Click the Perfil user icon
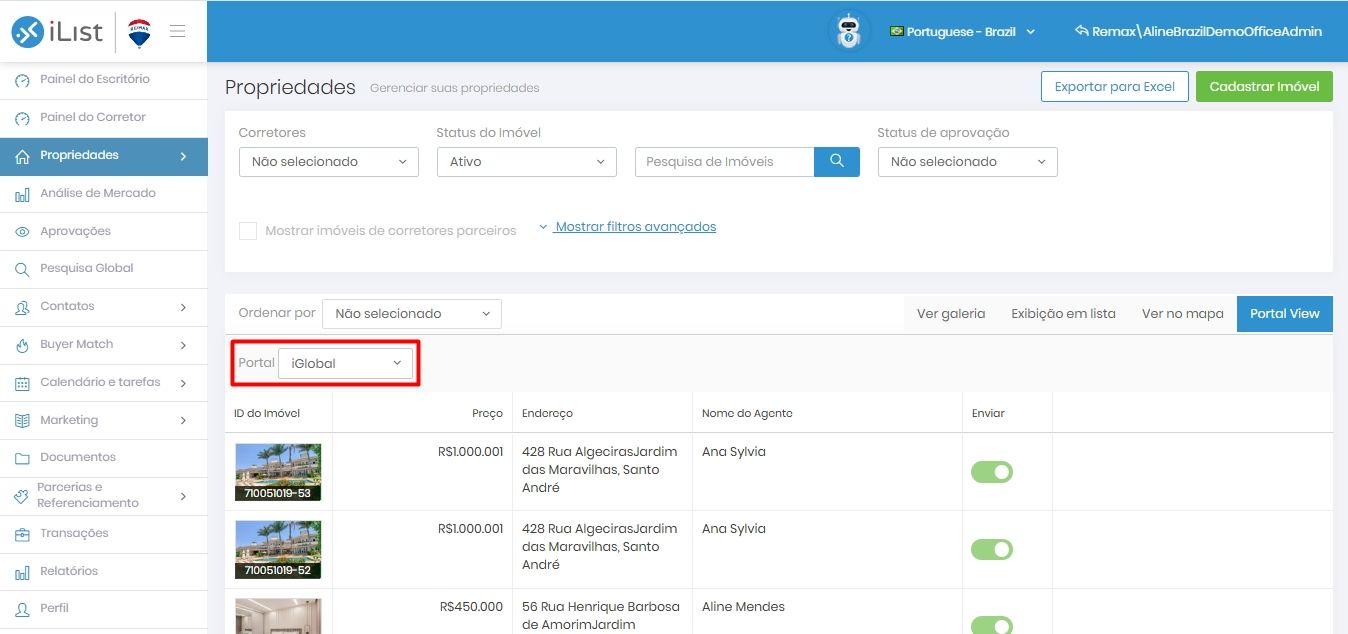This screenshot has height=634, width=1348. pyautogui.click(x=22, y=609)
